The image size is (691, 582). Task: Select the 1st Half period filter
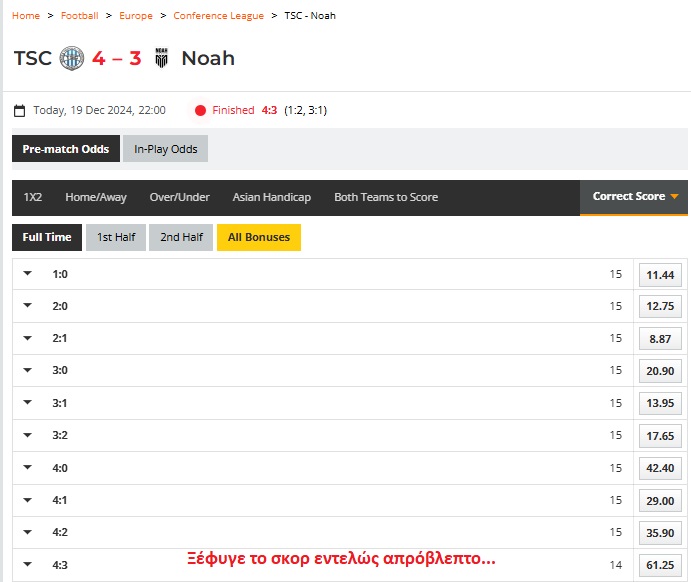(x=116, y=237)
